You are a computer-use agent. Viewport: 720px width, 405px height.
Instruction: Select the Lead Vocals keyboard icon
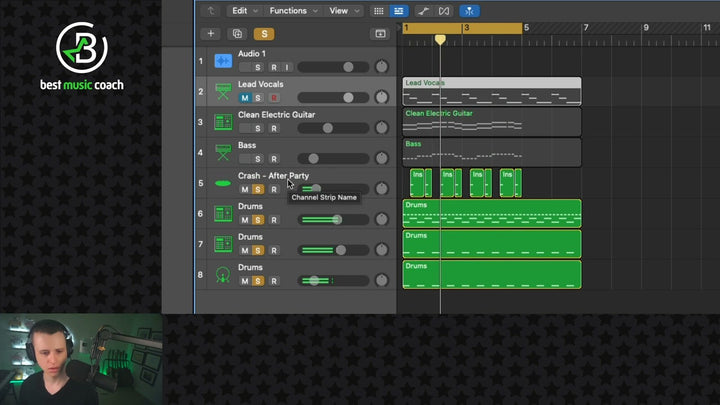point(223,91)
